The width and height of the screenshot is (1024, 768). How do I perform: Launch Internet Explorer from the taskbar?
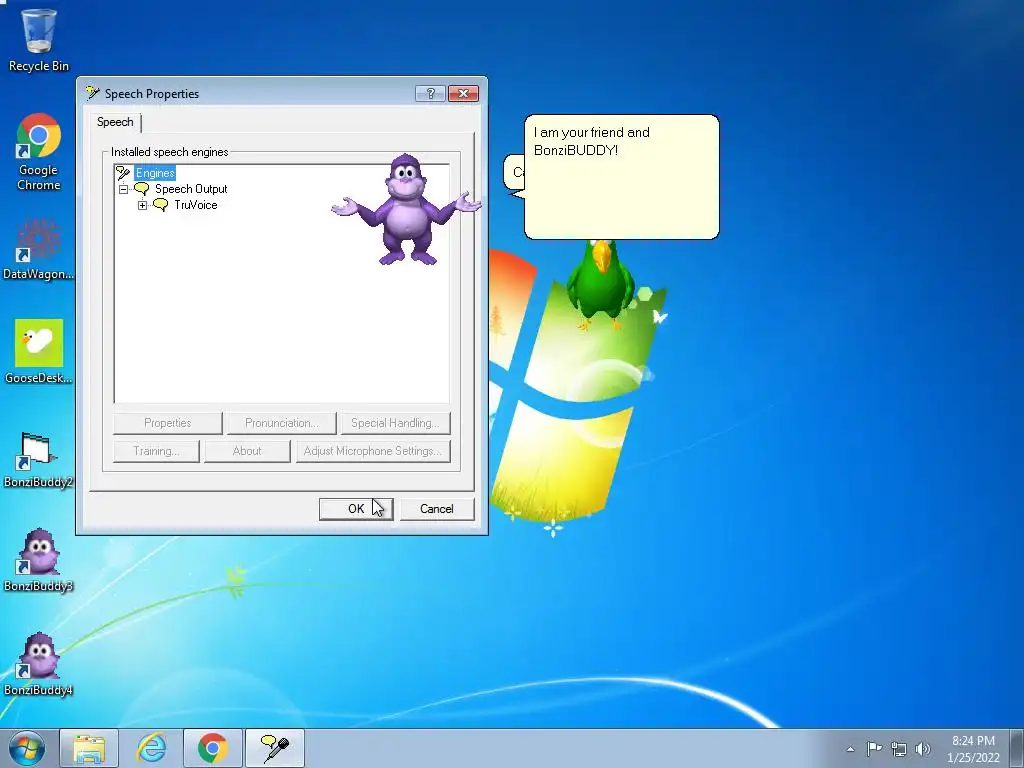151,748
